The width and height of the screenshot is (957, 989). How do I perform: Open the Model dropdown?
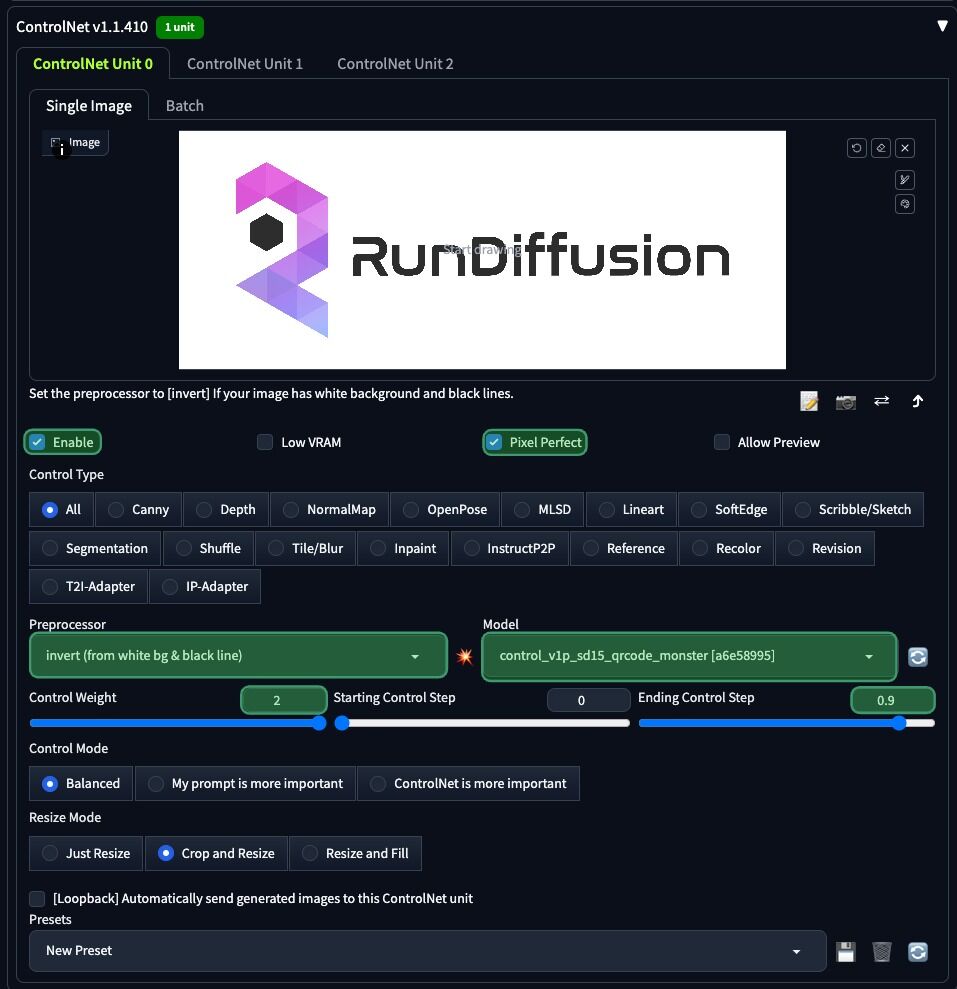point(689,656)
